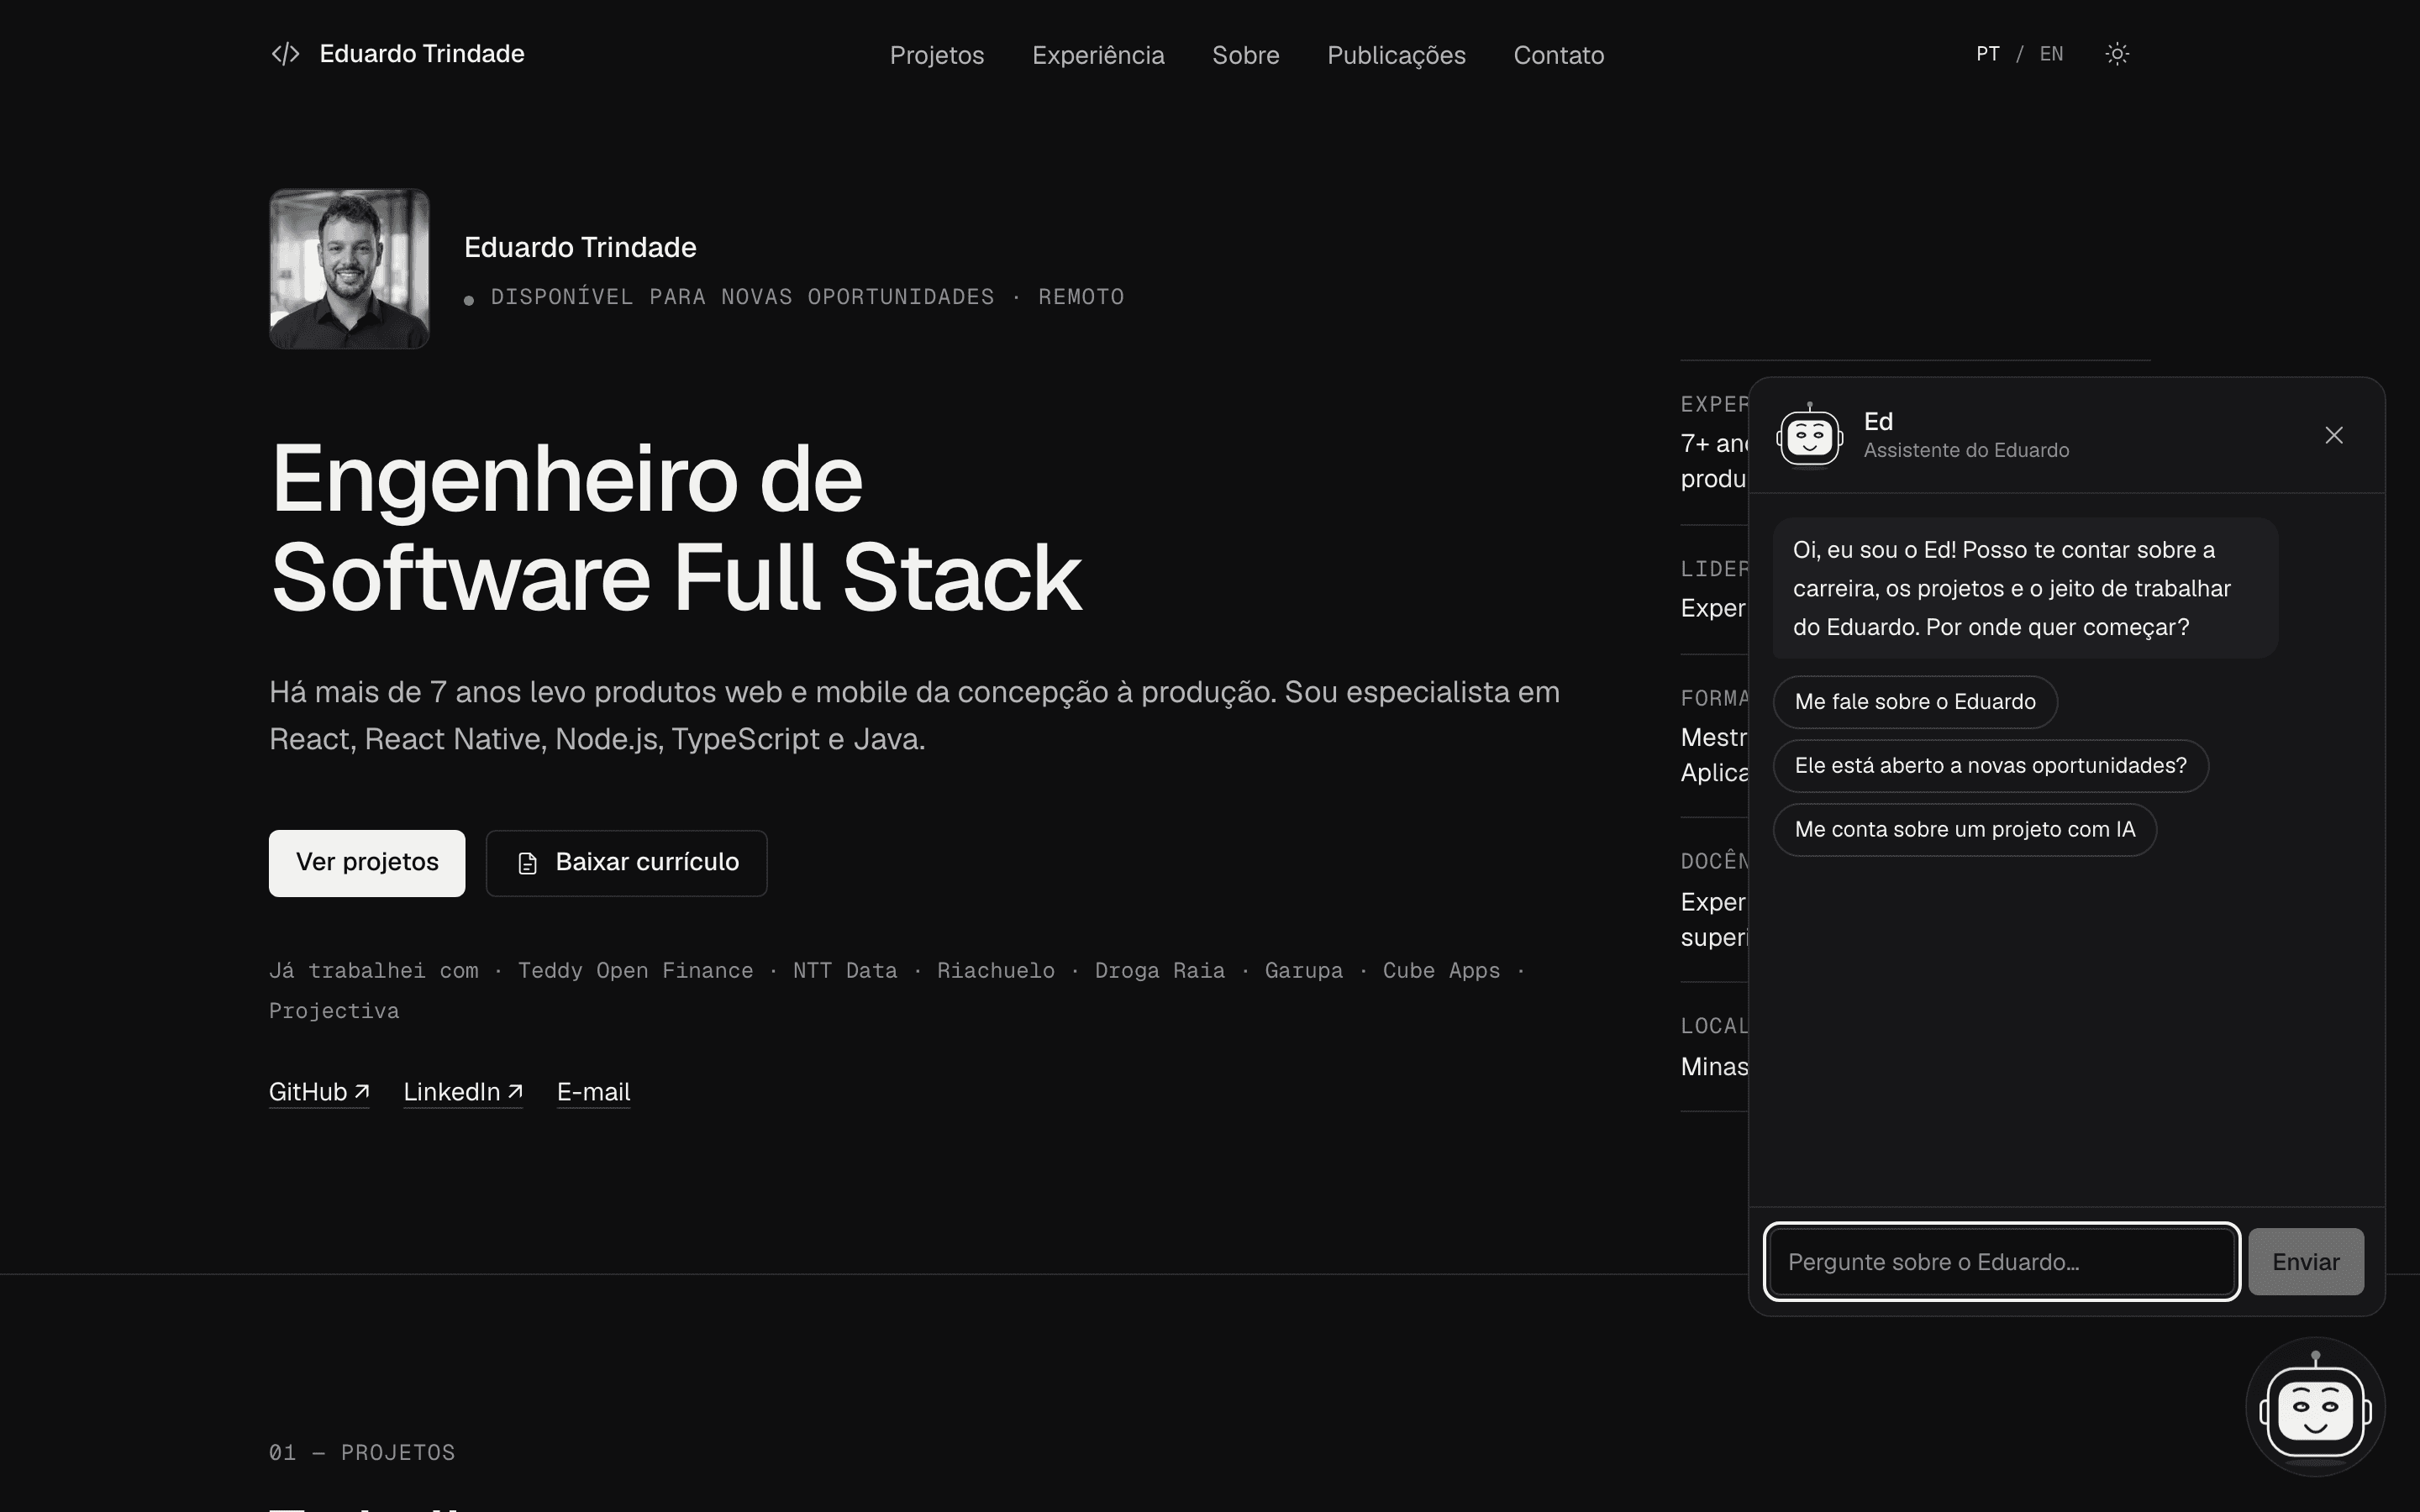The width and height of the screenshot is (2420, 1512).
Task: Click the 'Garupa' company text
Action: [x=1303, y=971]
